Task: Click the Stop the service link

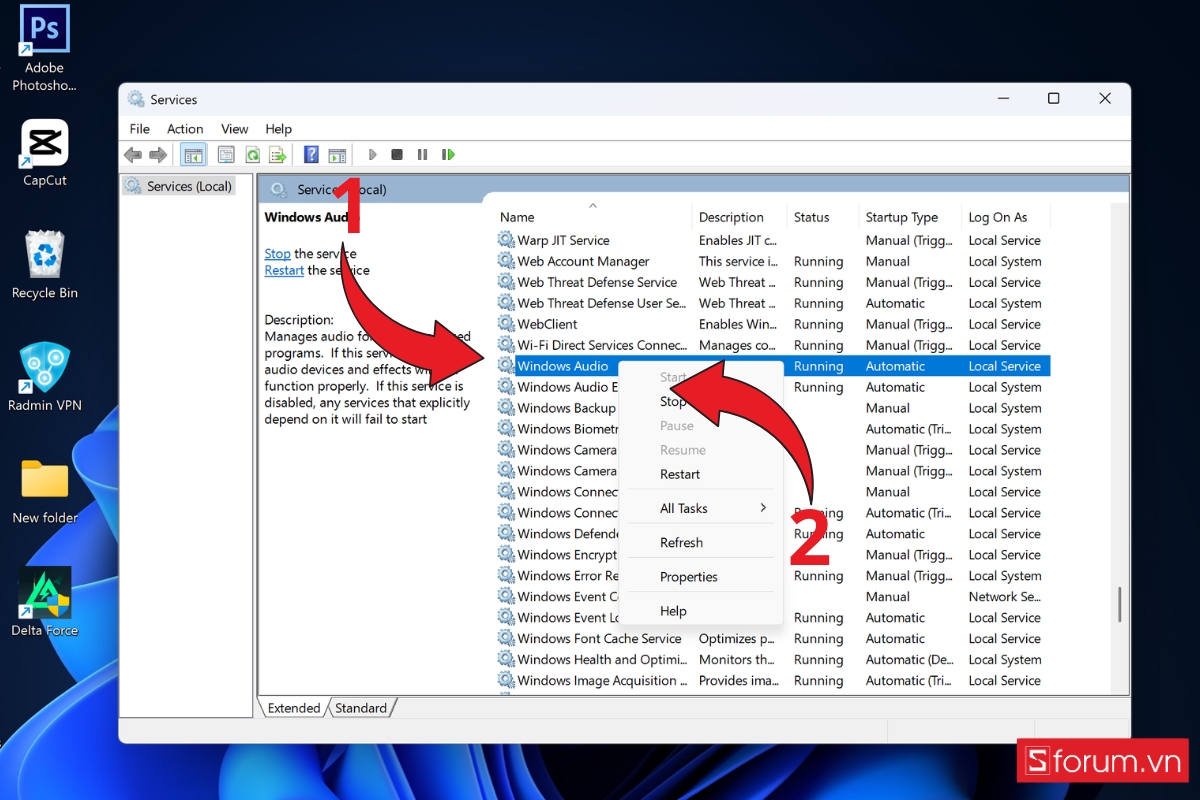Action: pyautogui.click(x=277, y=254)
